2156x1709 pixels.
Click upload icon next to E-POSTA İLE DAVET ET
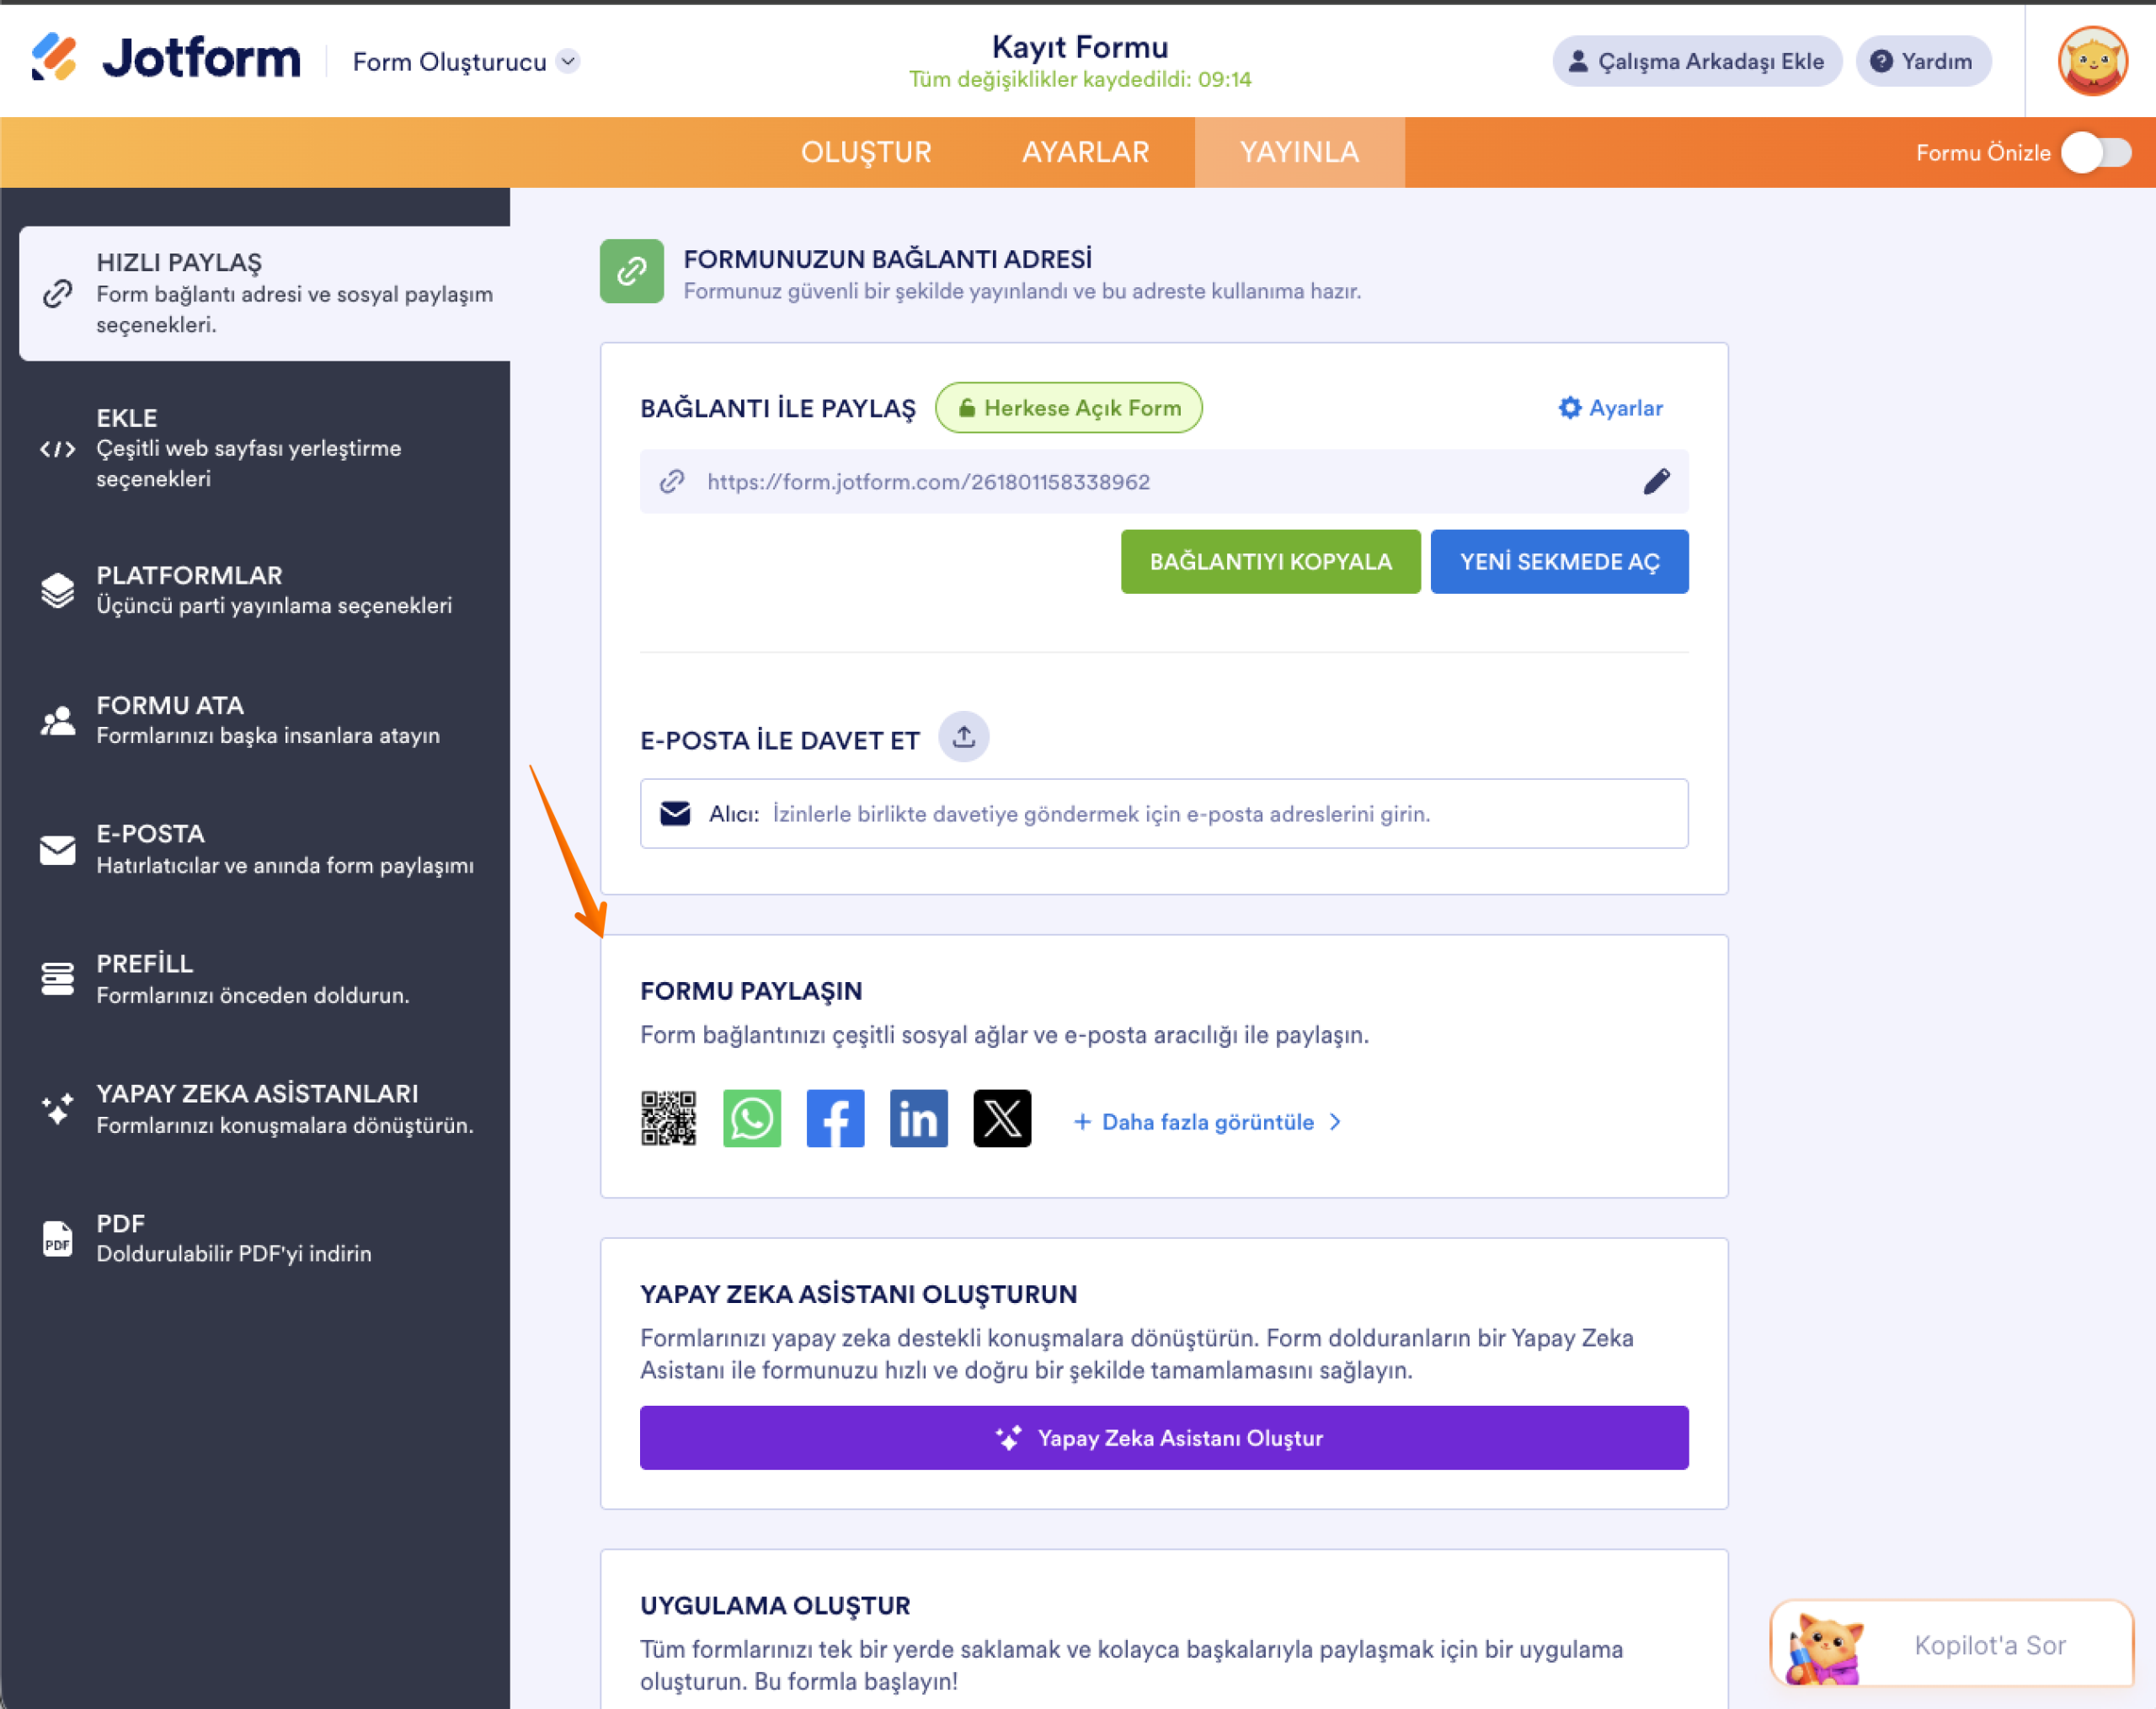[x=963, y=737]
